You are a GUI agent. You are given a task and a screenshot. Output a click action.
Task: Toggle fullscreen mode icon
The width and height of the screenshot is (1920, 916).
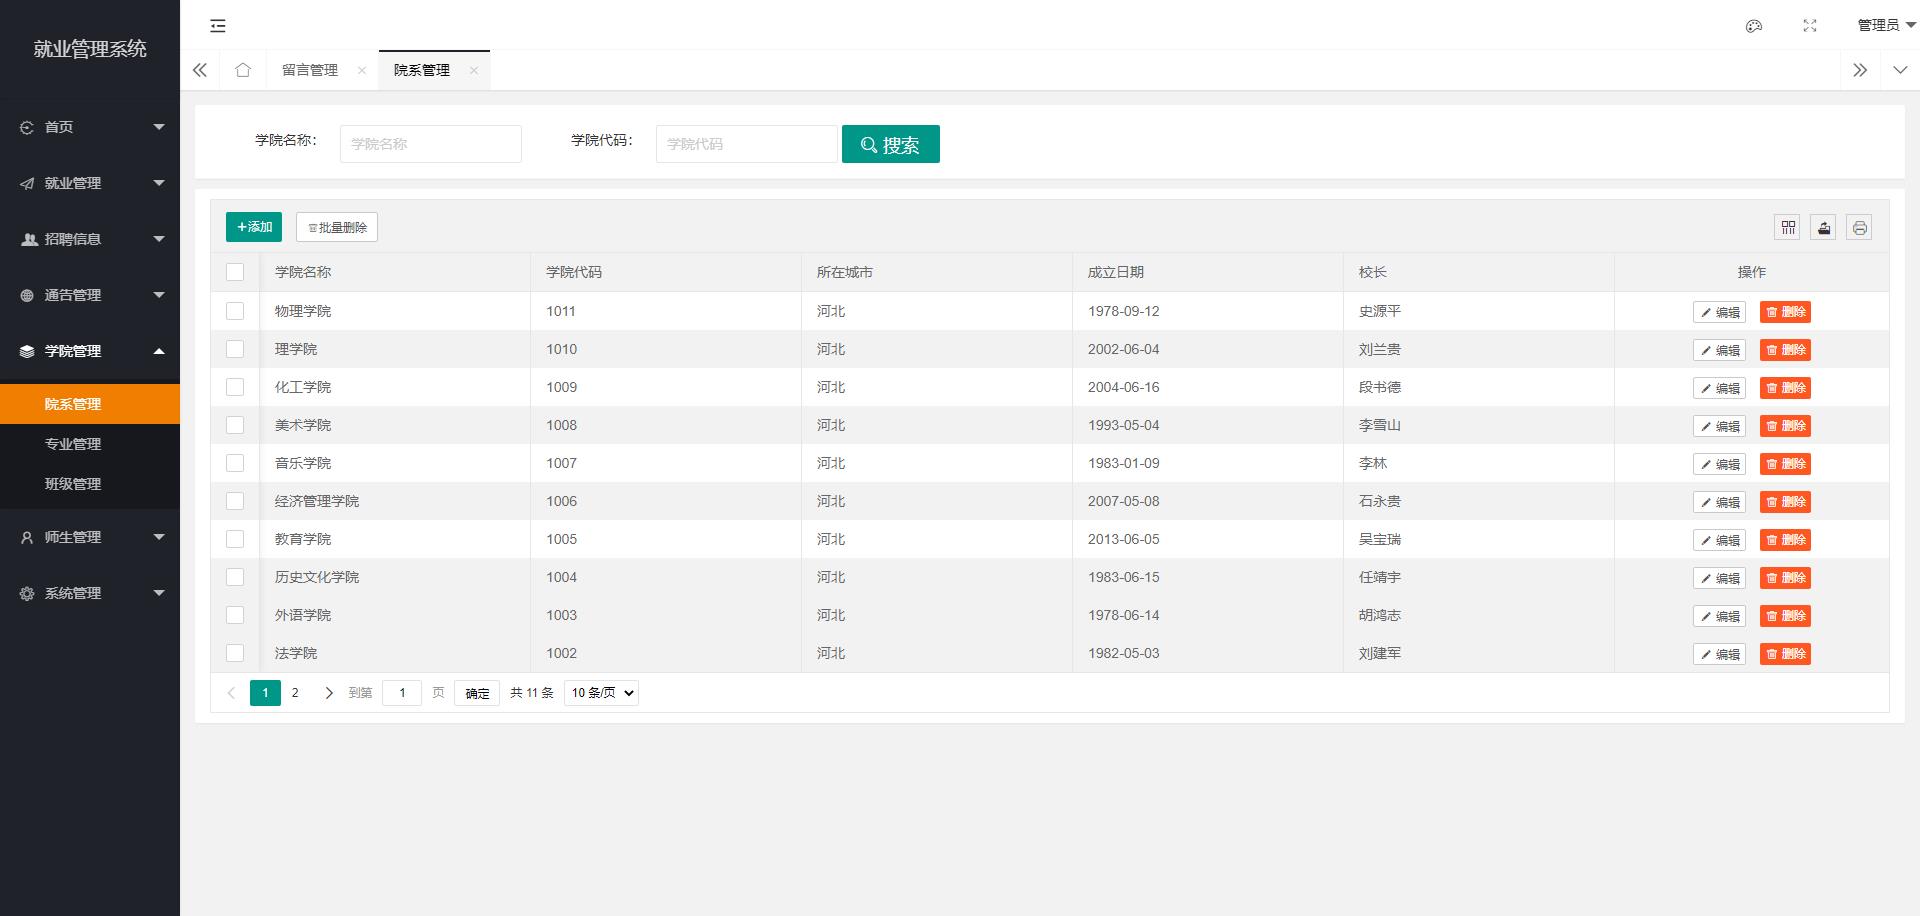tap(1810, 26)
